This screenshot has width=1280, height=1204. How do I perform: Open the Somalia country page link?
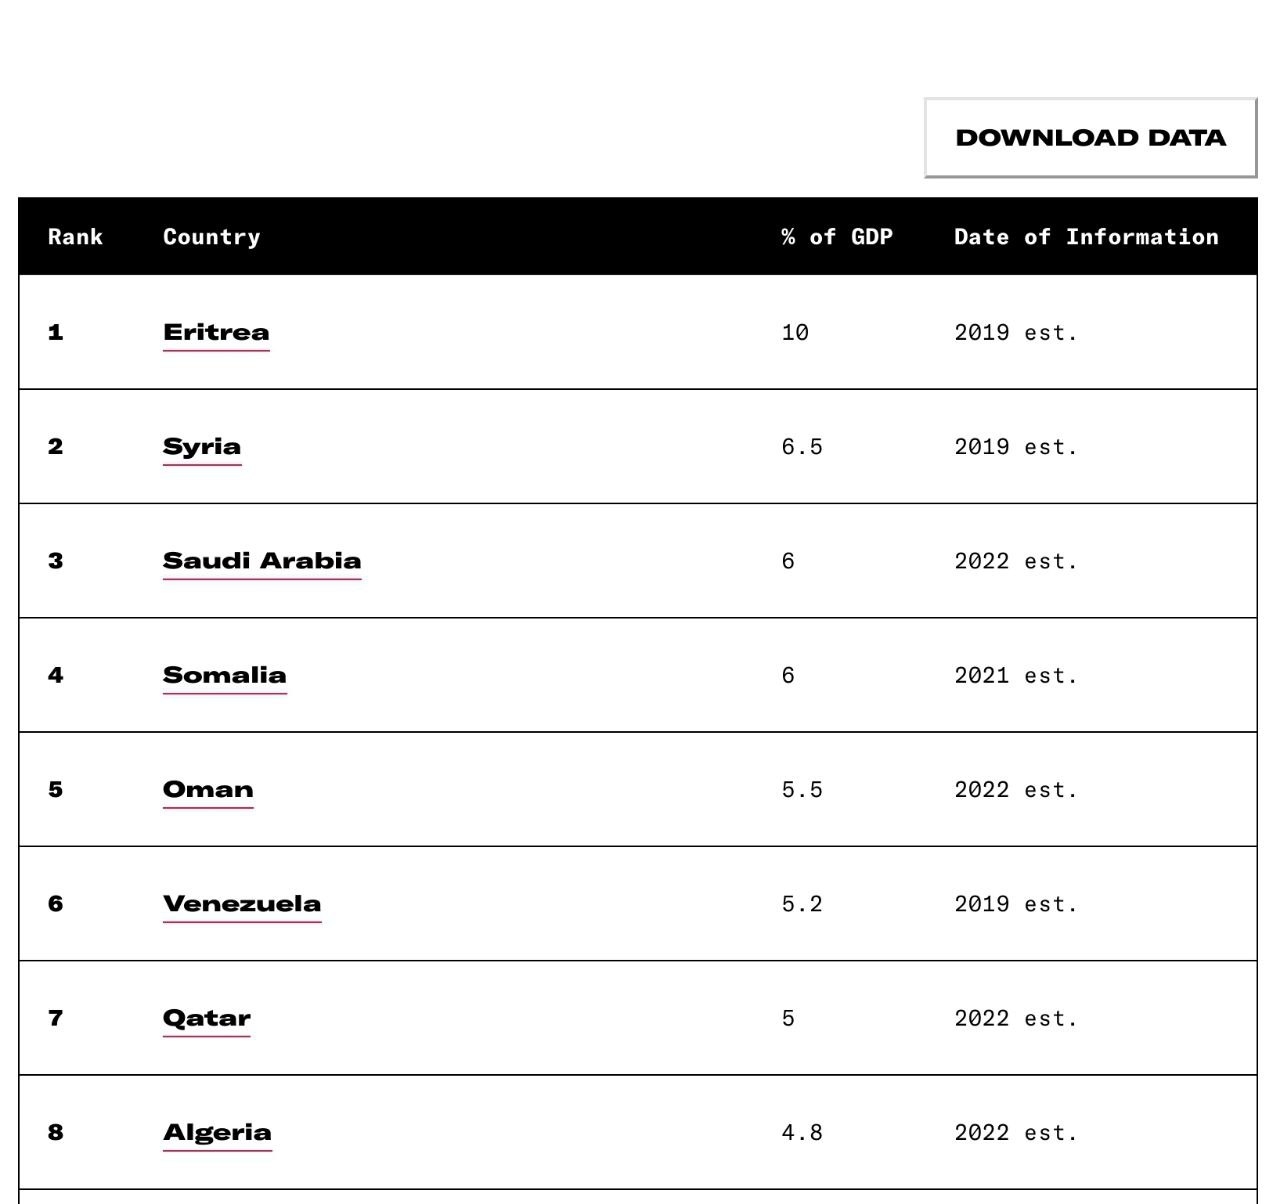(x=224, y=676)
